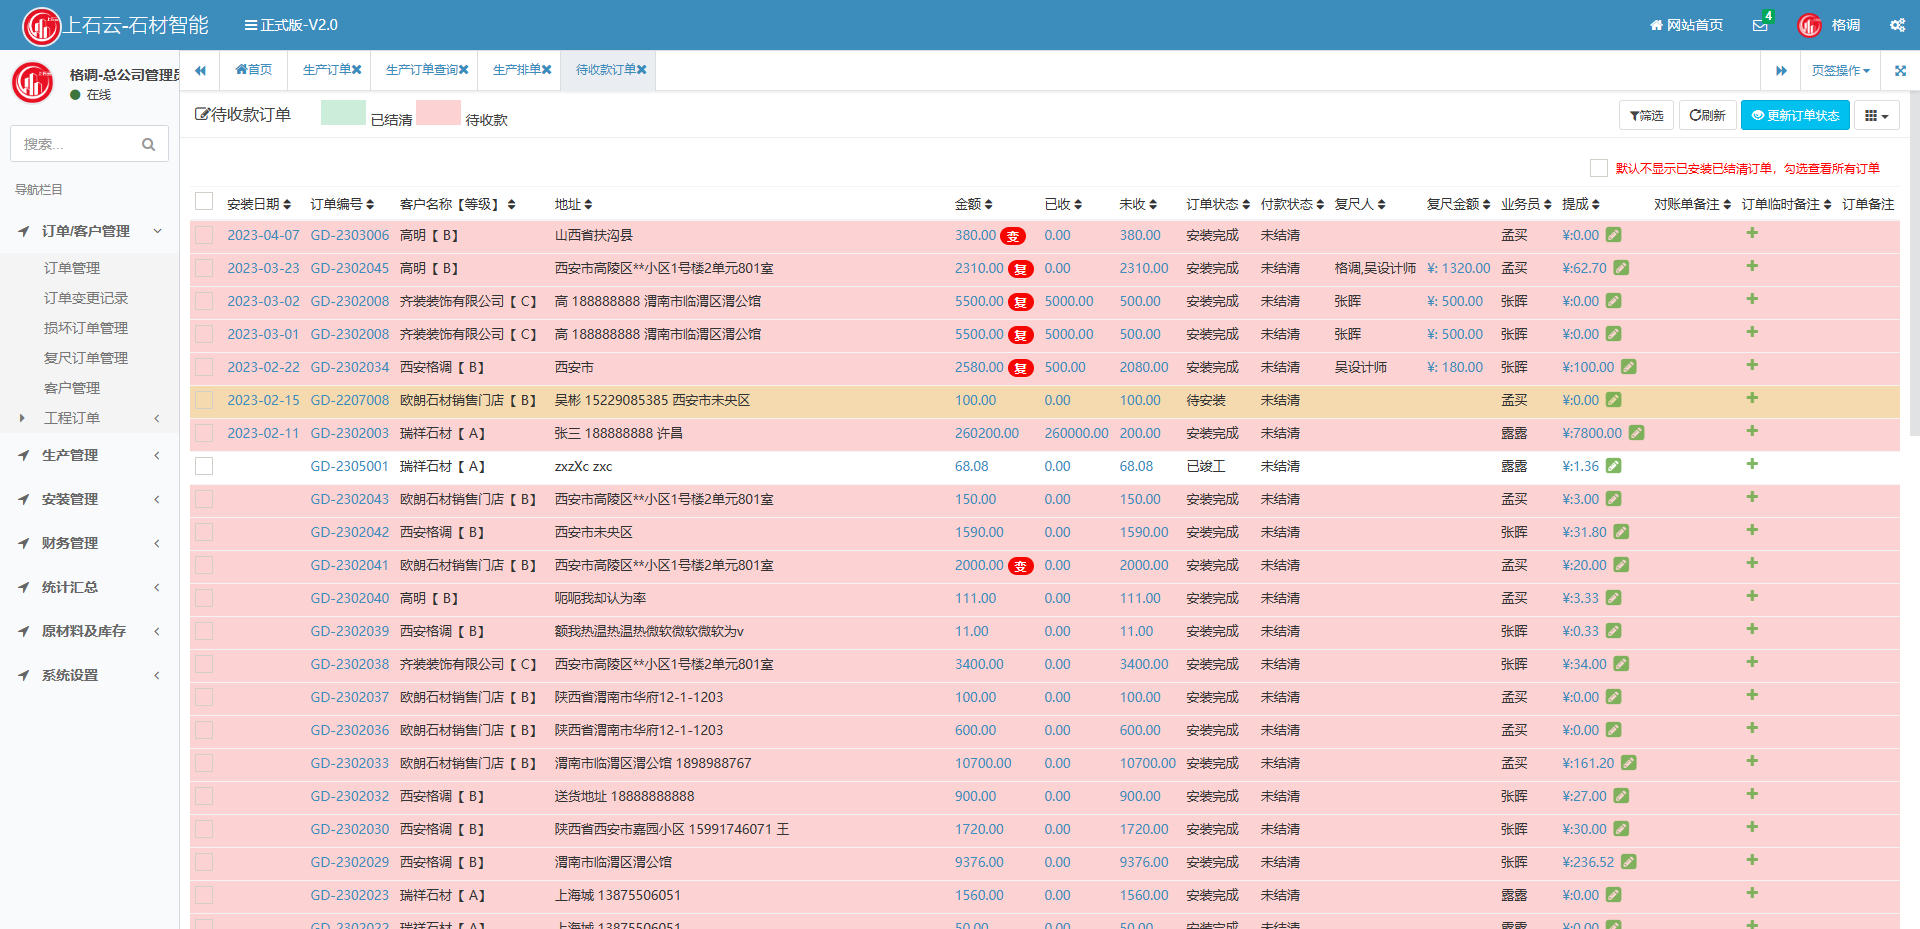Close the 生产订单查询 tab
Screen dimensions: 1920x929
[x=464, y=70]
